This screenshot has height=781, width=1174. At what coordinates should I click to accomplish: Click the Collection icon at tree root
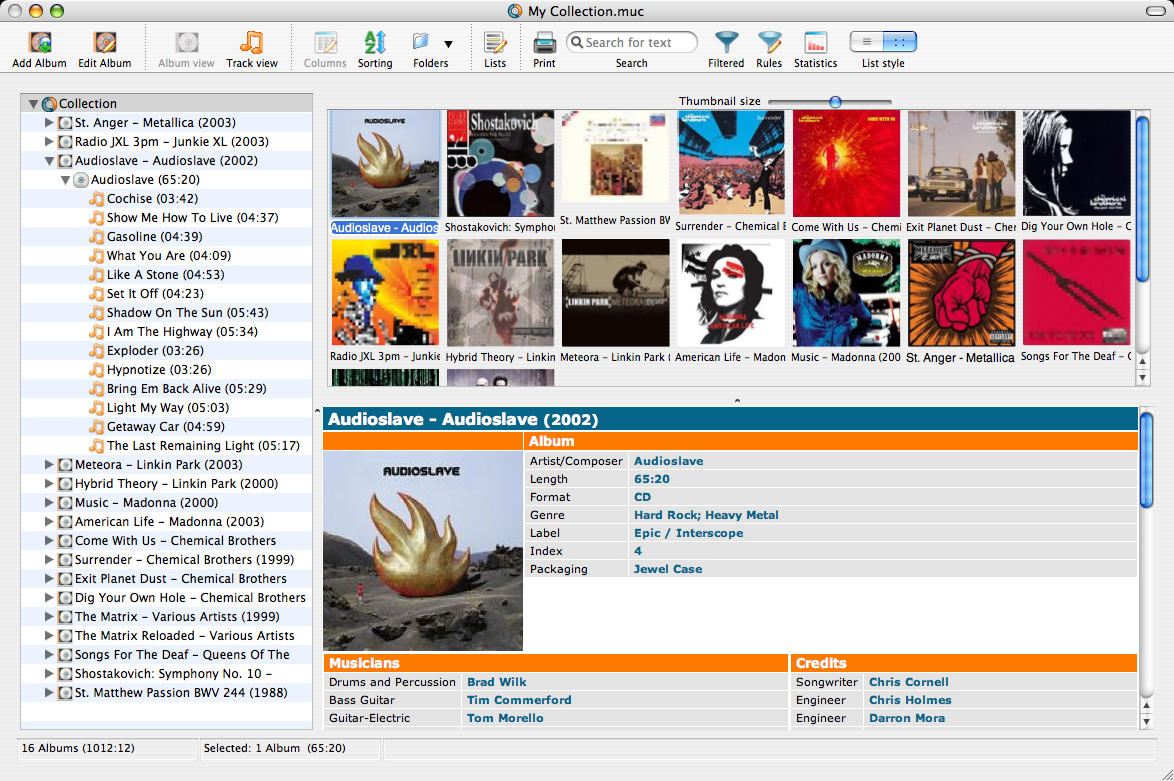pyautogui.click(x=49, y=104)
